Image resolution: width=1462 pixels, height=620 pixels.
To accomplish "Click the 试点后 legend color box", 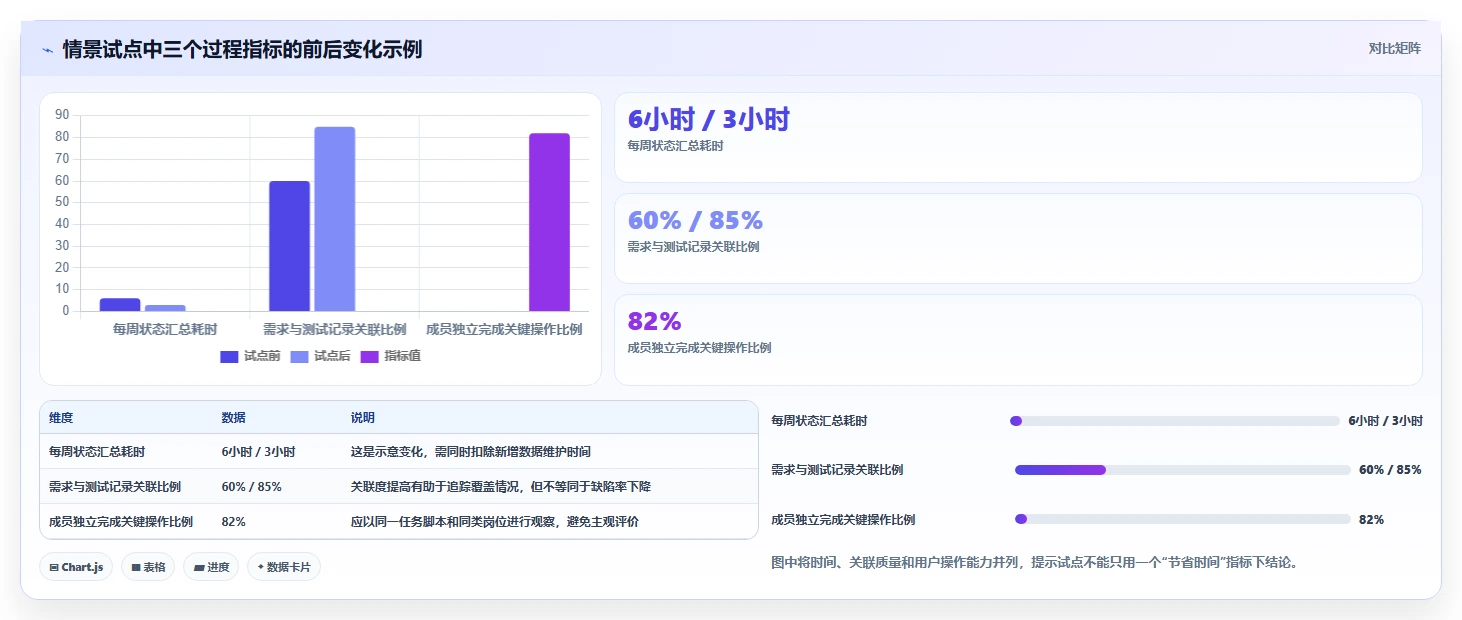I will coord(299,356).
